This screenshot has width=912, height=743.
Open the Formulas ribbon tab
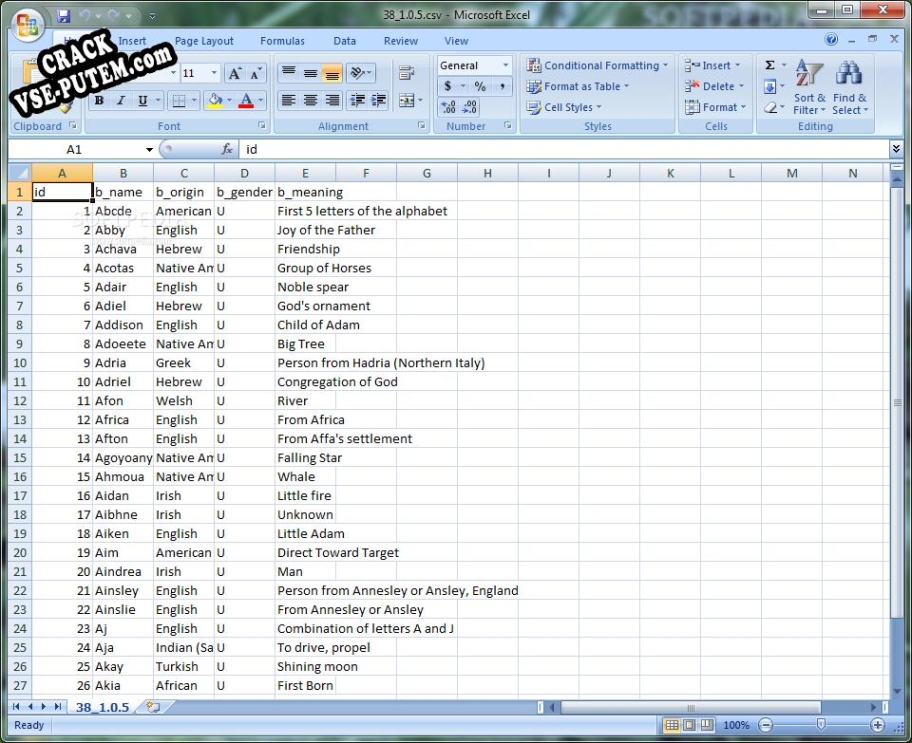coord(282,41)
